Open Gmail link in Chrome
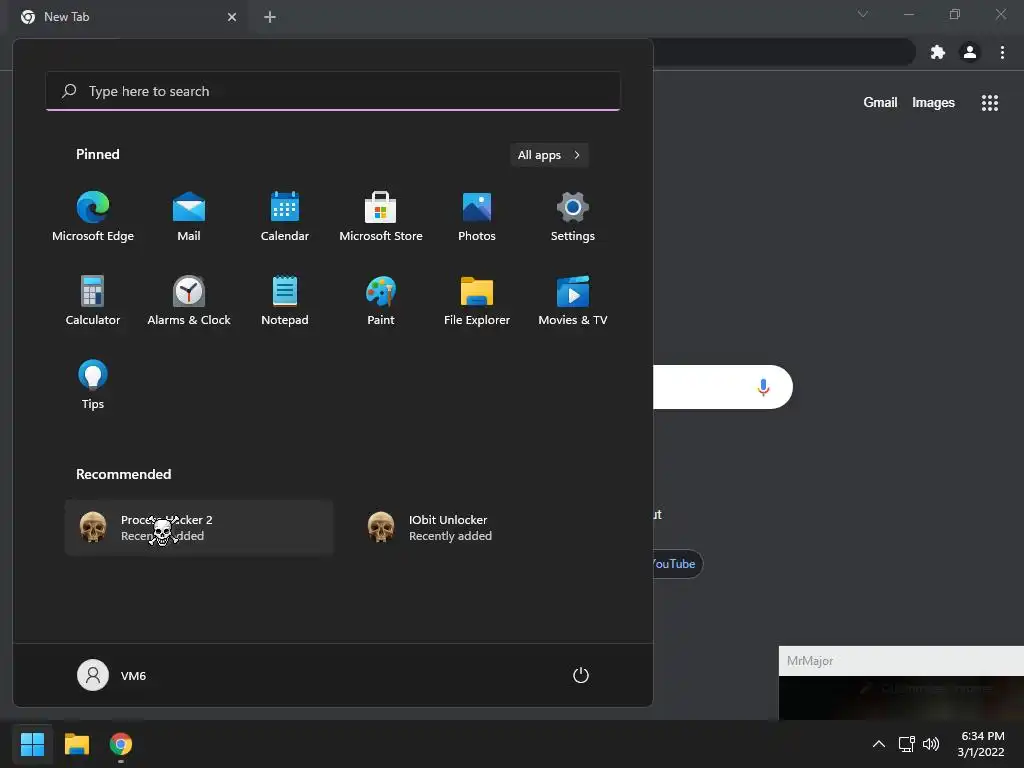Screen dimensions: 1024x768 pyautogui.click(x=880, y=103)
